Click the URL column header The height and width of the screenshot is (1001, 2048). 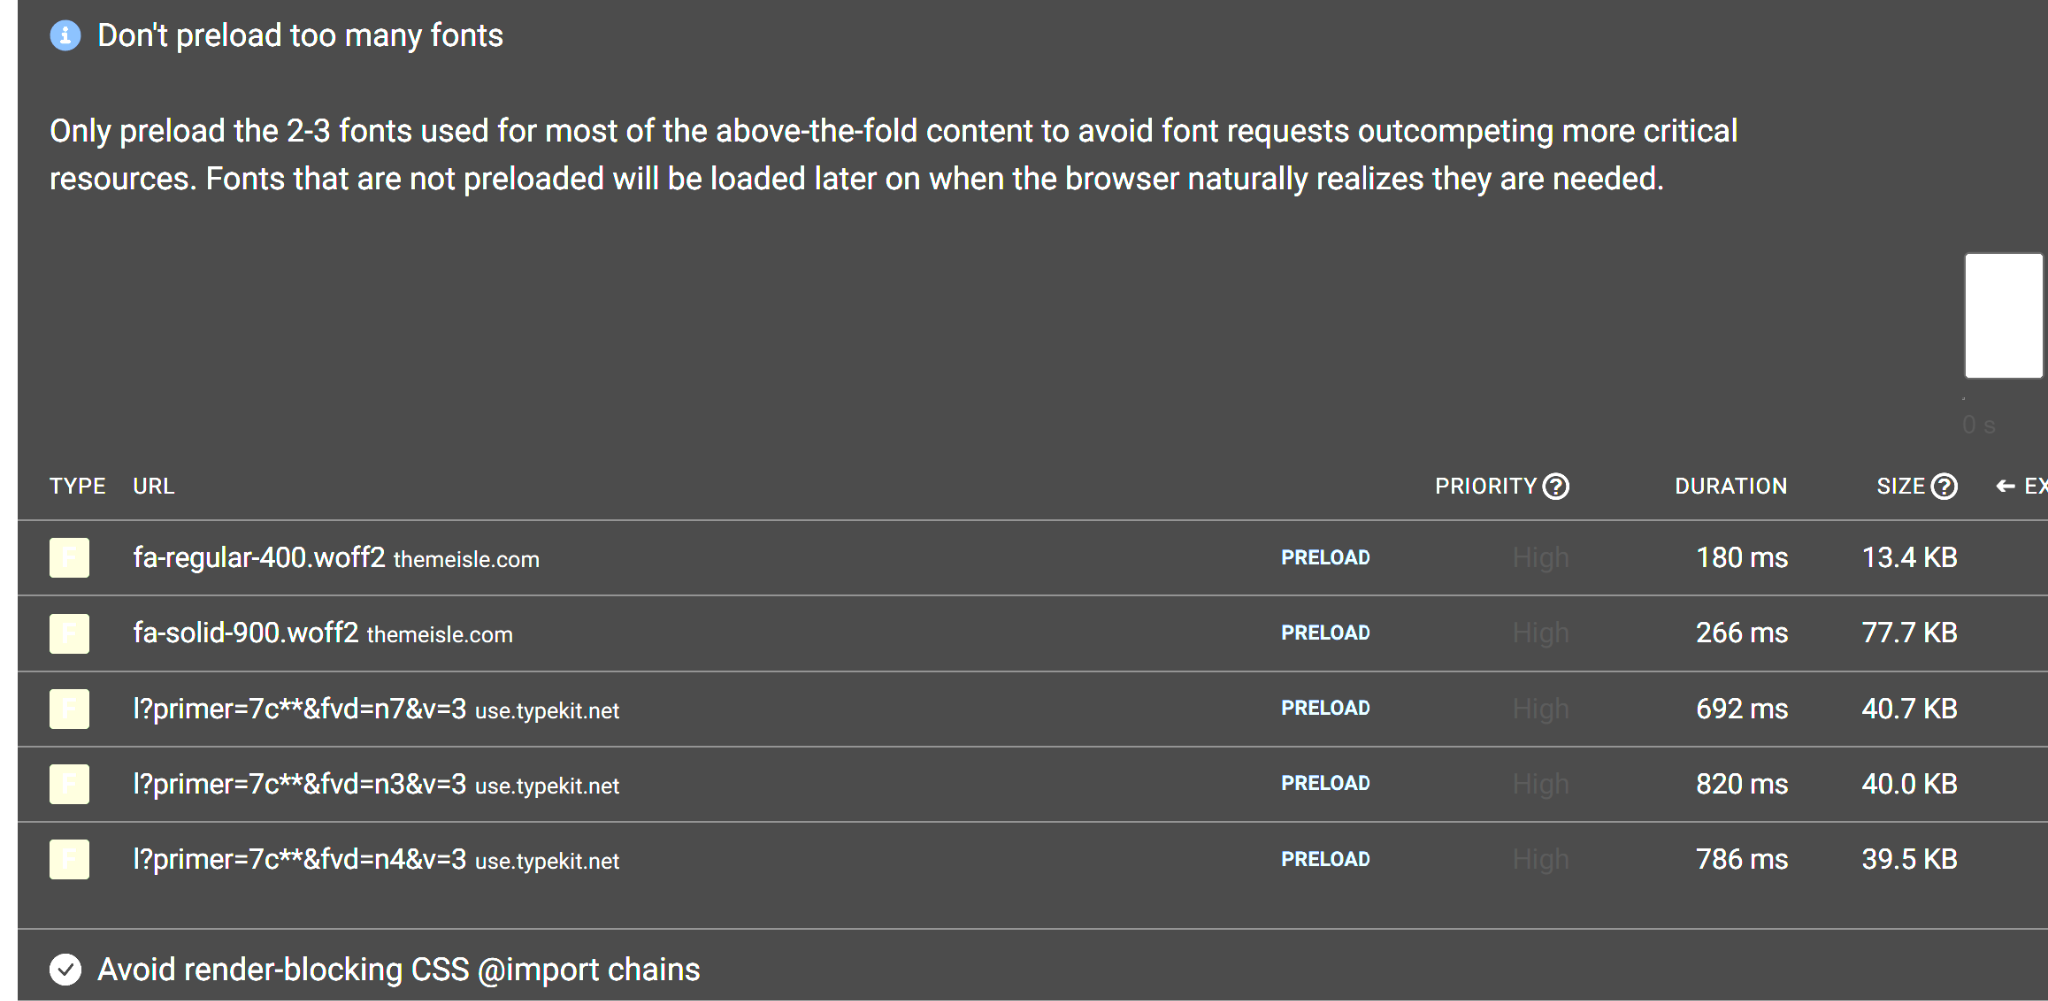coord(153,486)
